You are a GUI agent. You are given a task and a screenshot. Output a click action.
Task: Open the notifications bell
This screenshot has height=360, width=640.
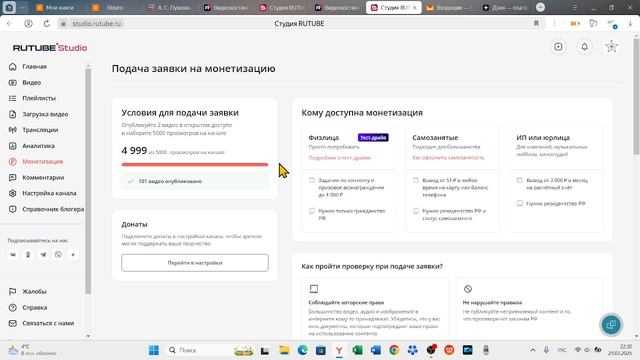click(584, 47)
